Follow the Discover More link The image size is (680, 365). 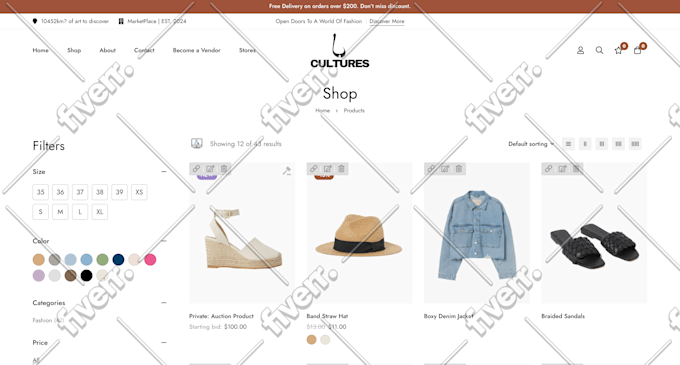tap(387, 21)
